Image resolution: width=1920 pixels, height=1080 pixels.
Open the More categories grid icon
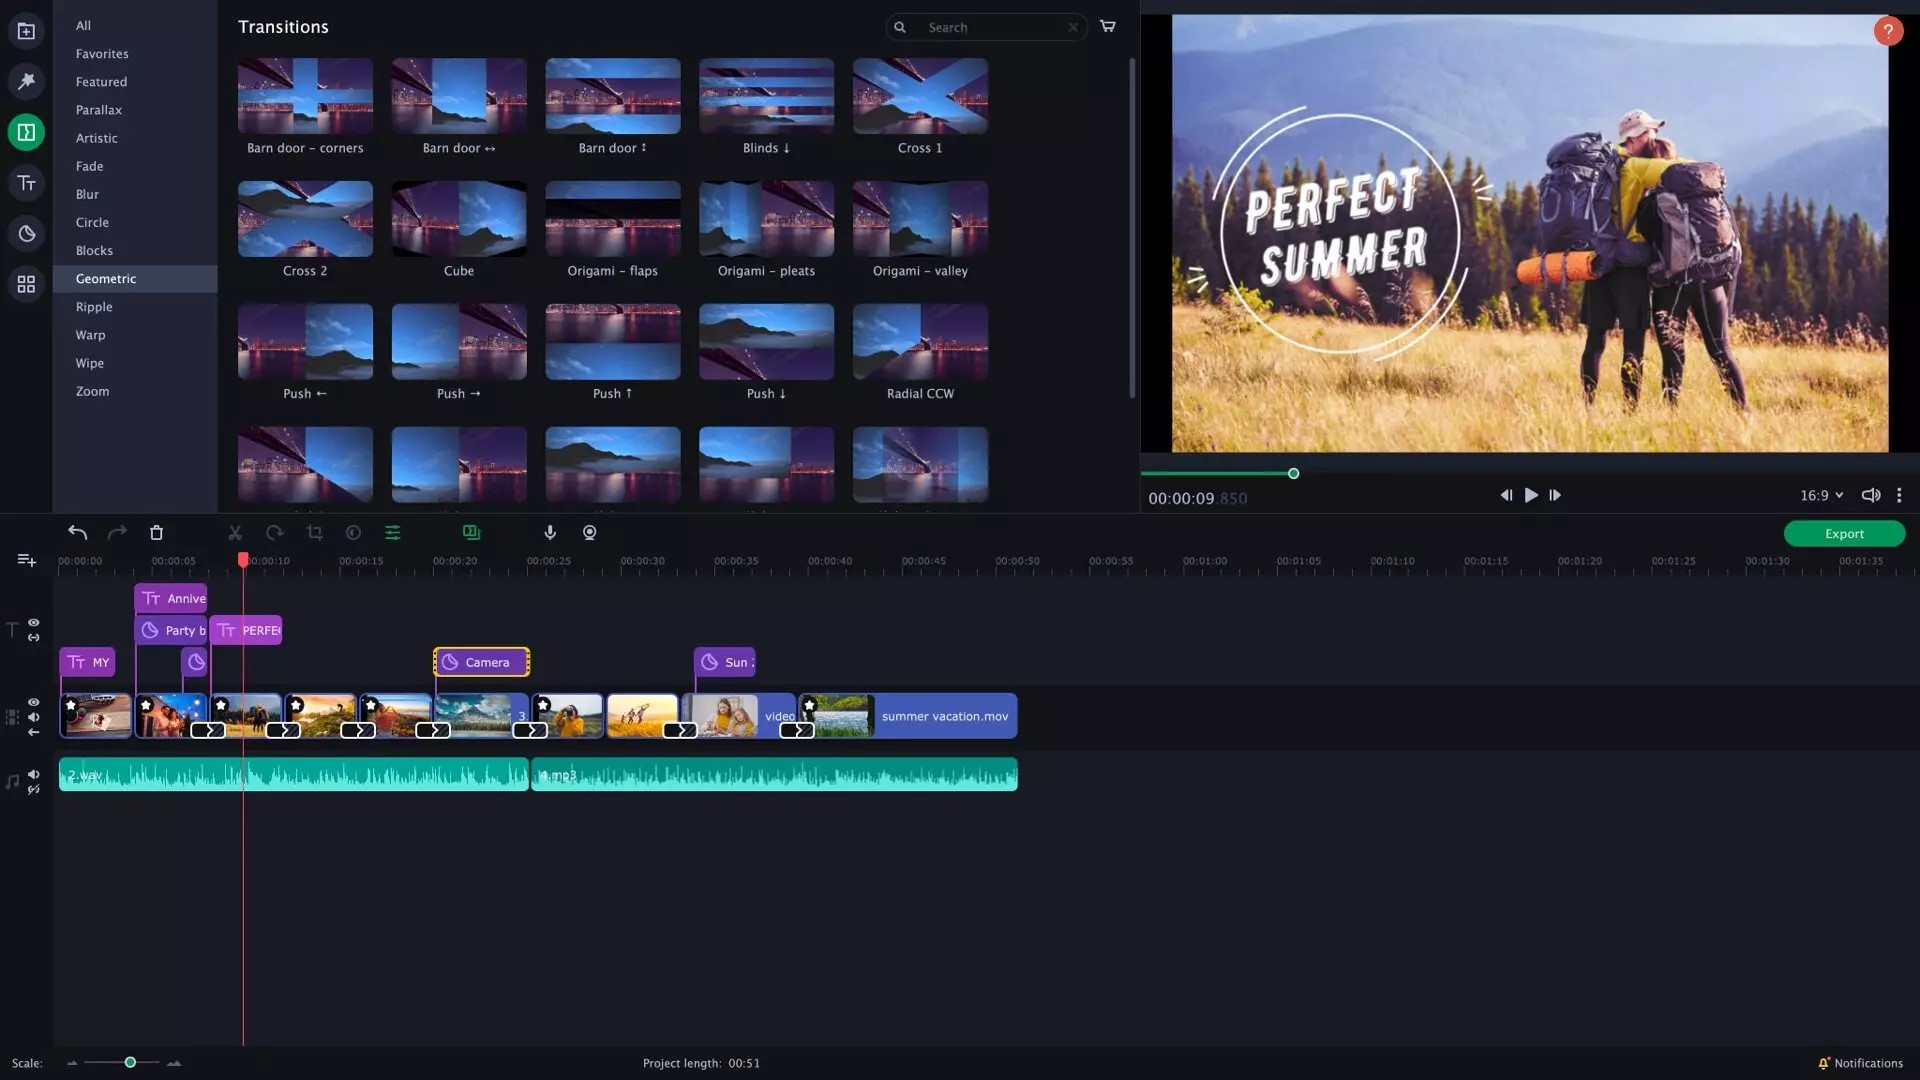(25, 284)
